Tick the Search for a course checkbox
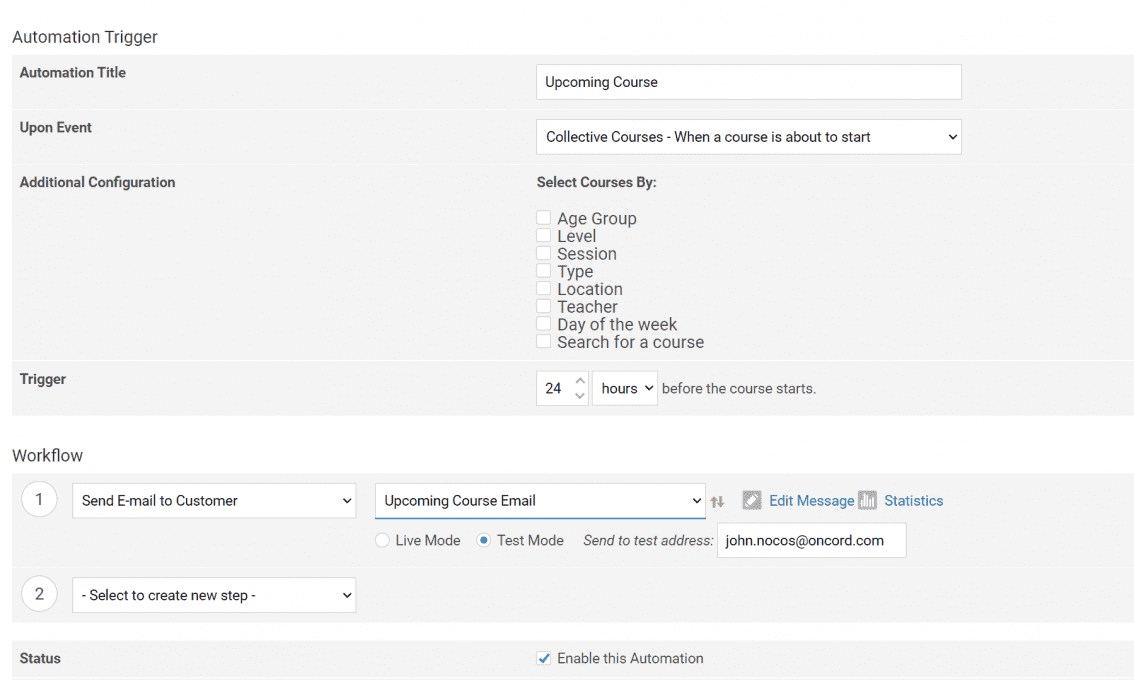The height and width of the screenshot is (680, 1134). pyautogui.click(x=543, y=341)
